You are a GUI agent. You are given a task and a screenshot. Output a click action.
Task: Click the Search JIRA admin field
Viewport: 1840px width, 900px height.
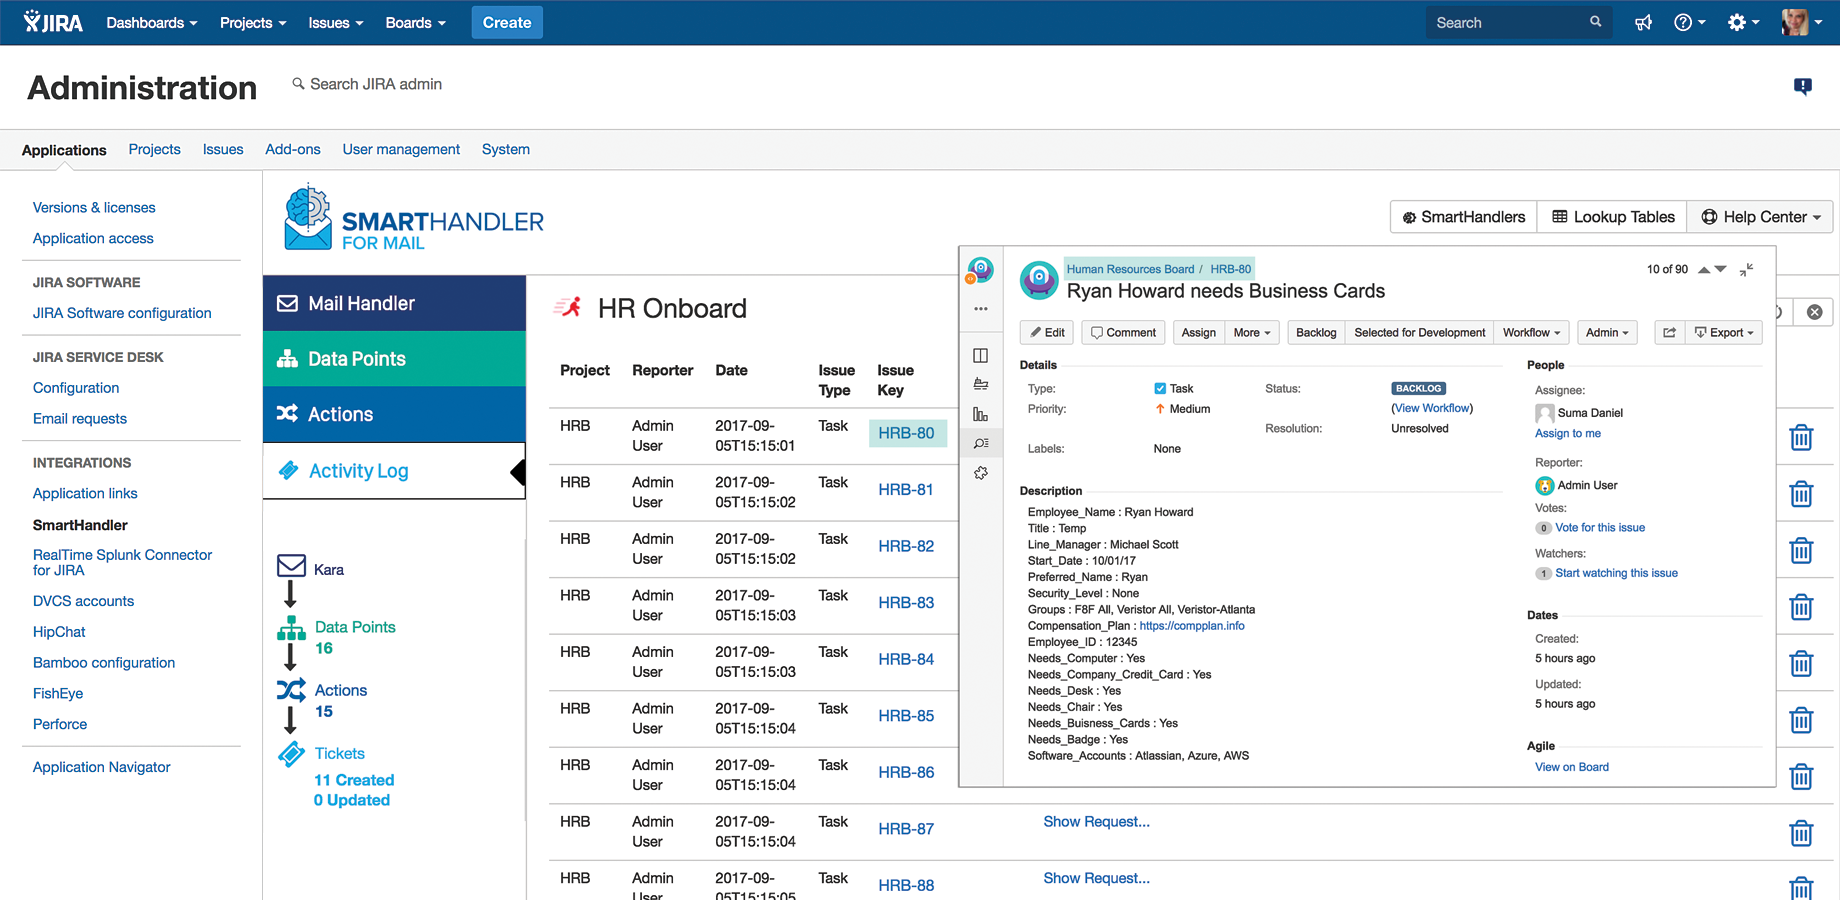click(367, 84)
